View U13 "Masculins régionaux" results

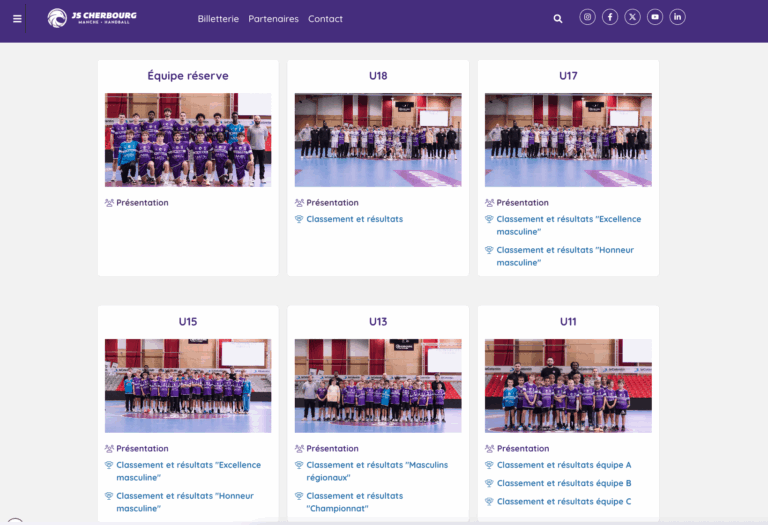376,465
